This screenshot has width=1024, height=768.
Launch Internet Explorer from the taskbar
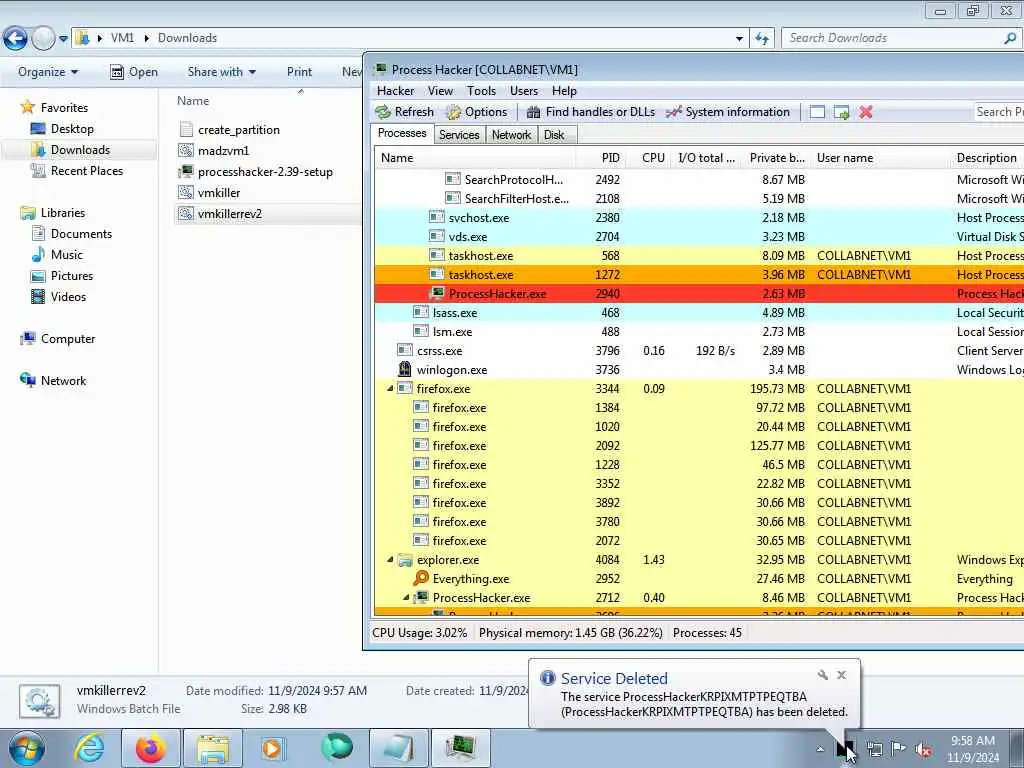coord(89,748)
